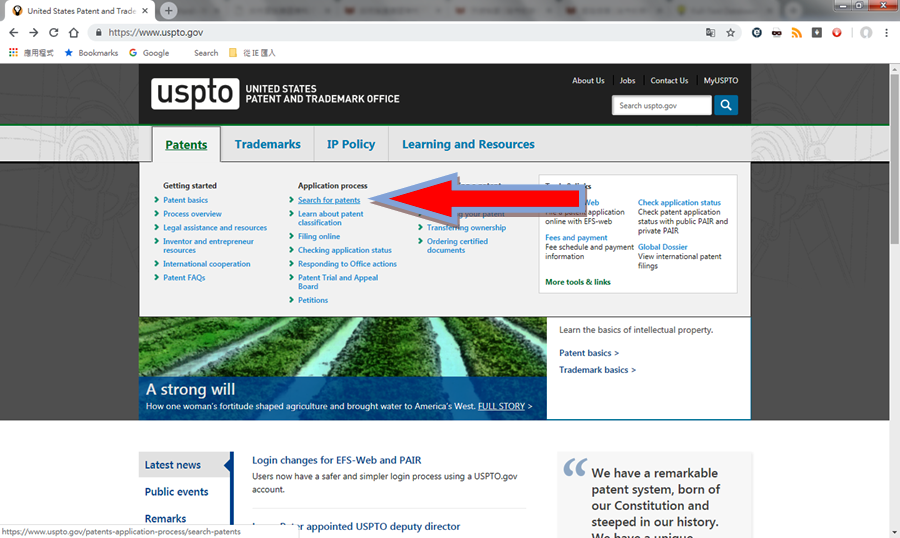Open Fees and payment link
The height and width of the screenshot is (538, 900).
(576, 237)
